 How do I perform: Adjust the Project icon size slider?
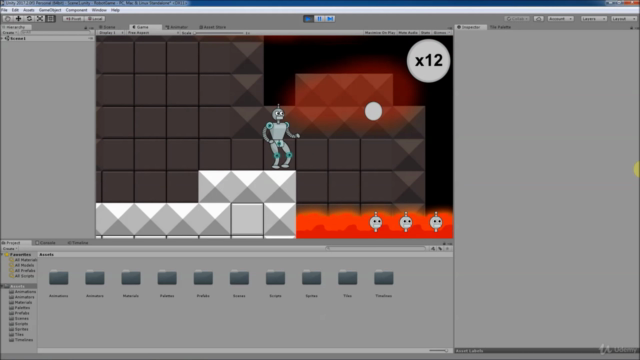[439, 351]
